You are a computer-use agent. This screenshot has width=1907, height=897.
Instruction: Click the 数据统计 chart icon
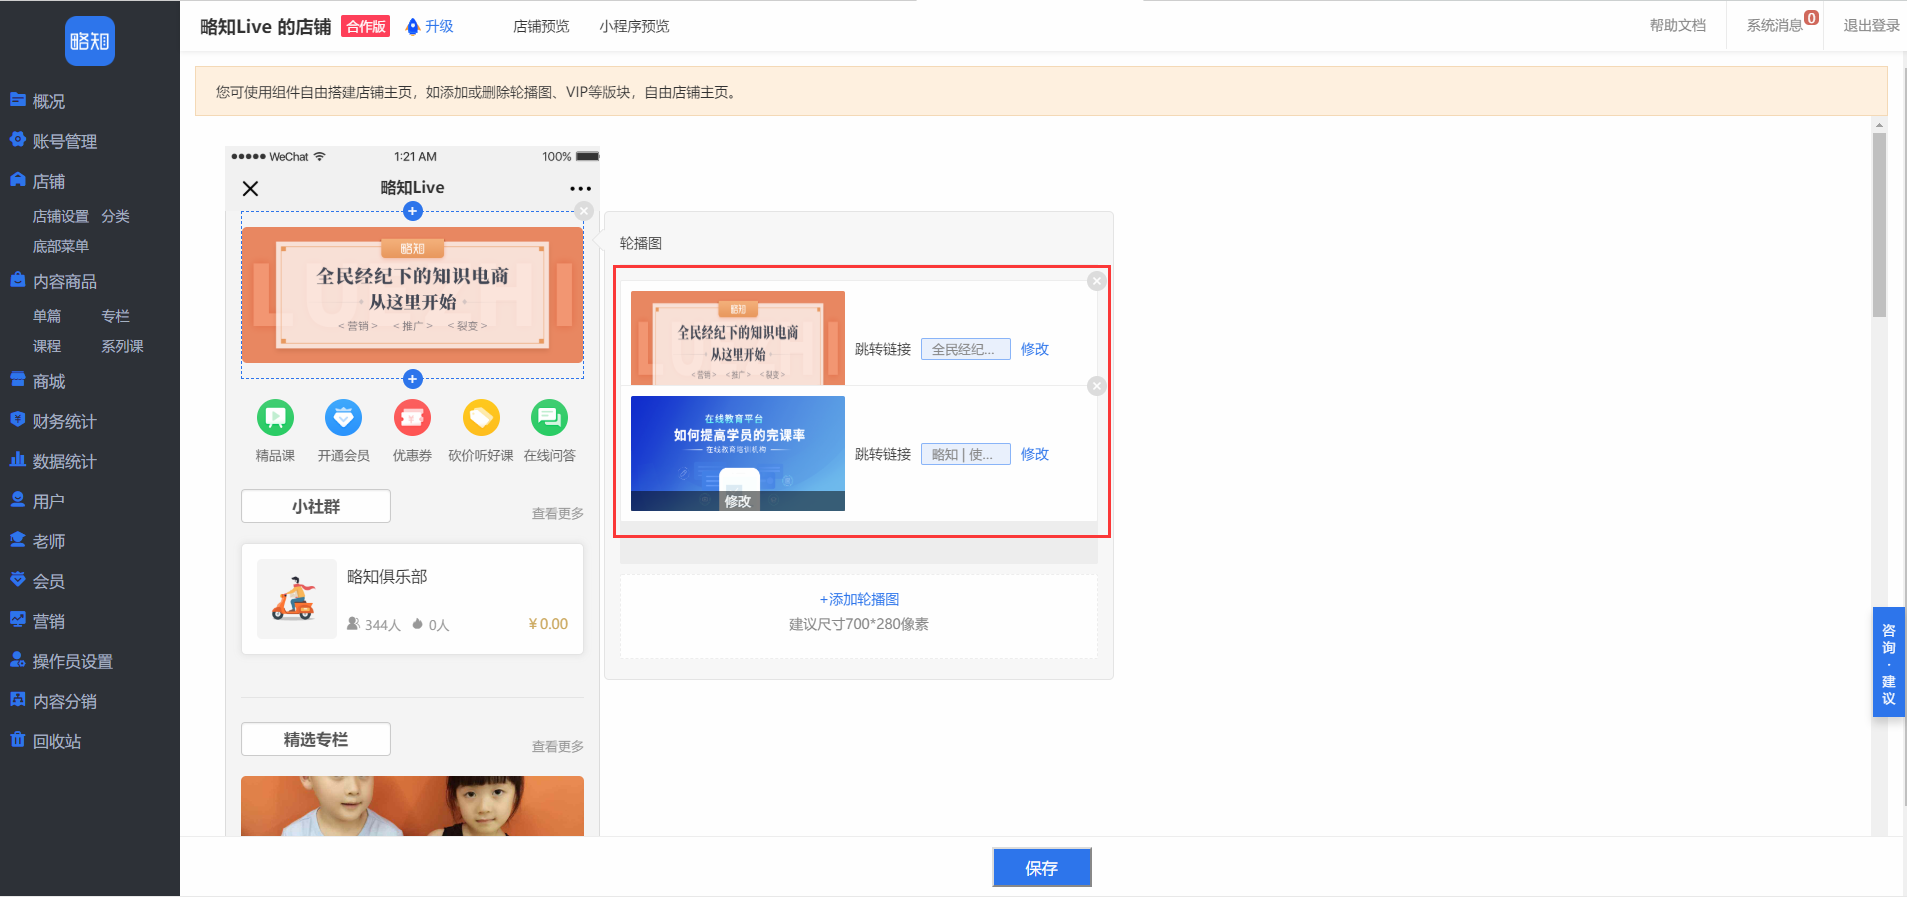tap(17, 460)
